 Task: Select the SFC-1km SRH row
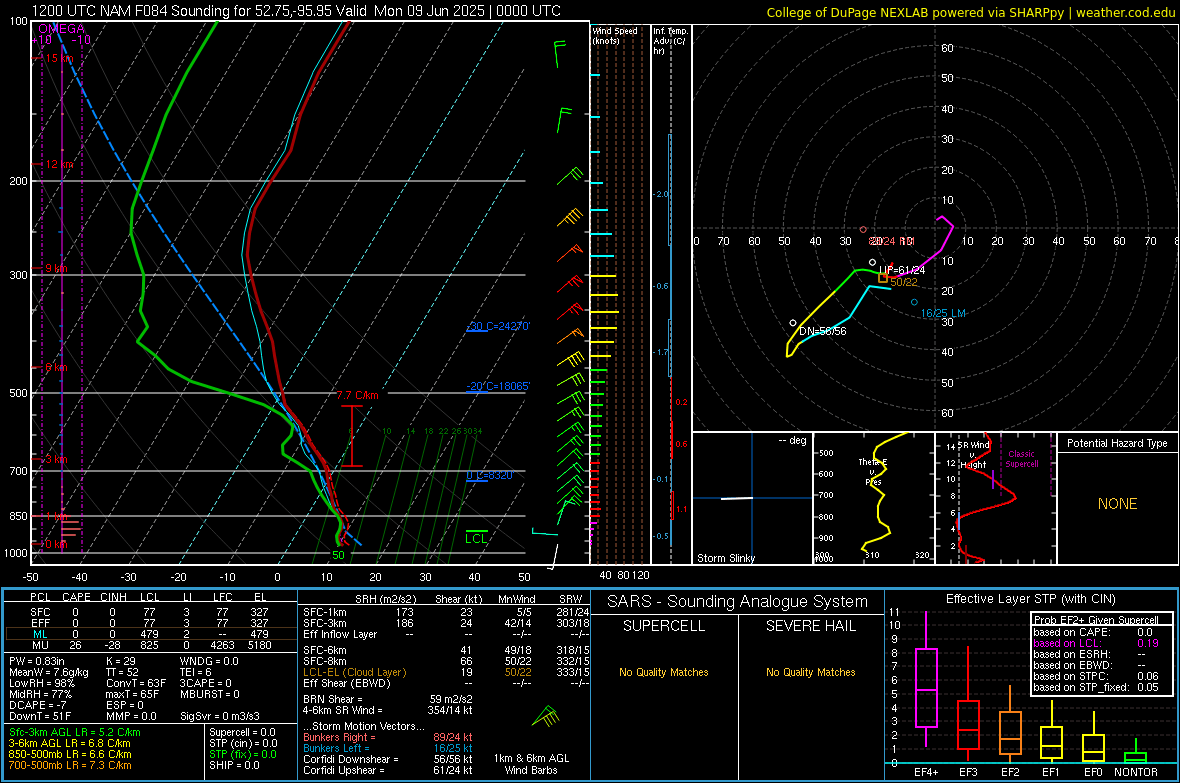point(446,612)
